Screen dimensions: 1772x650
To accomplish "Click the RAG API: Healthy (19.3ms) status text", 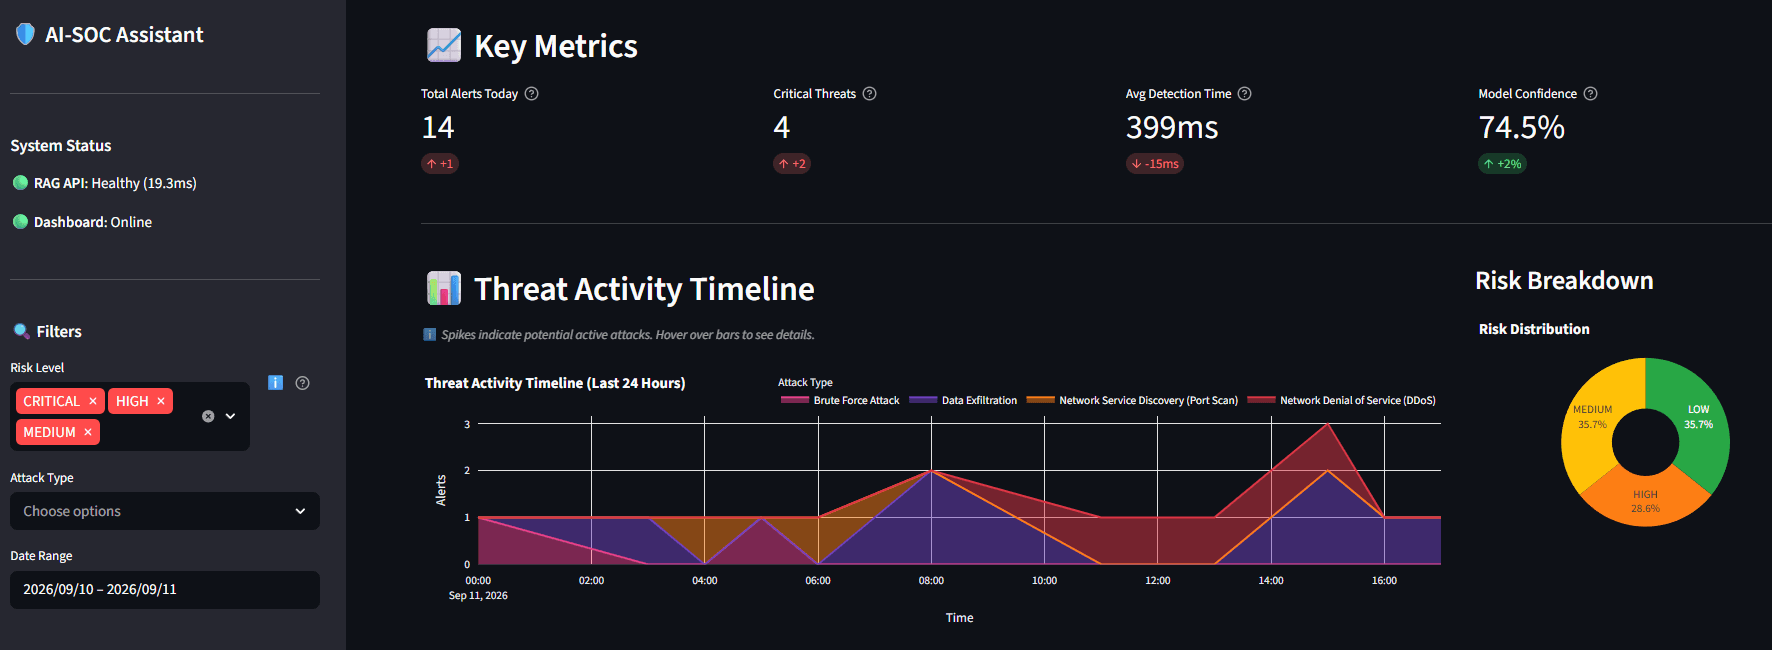I will (115, 183).
